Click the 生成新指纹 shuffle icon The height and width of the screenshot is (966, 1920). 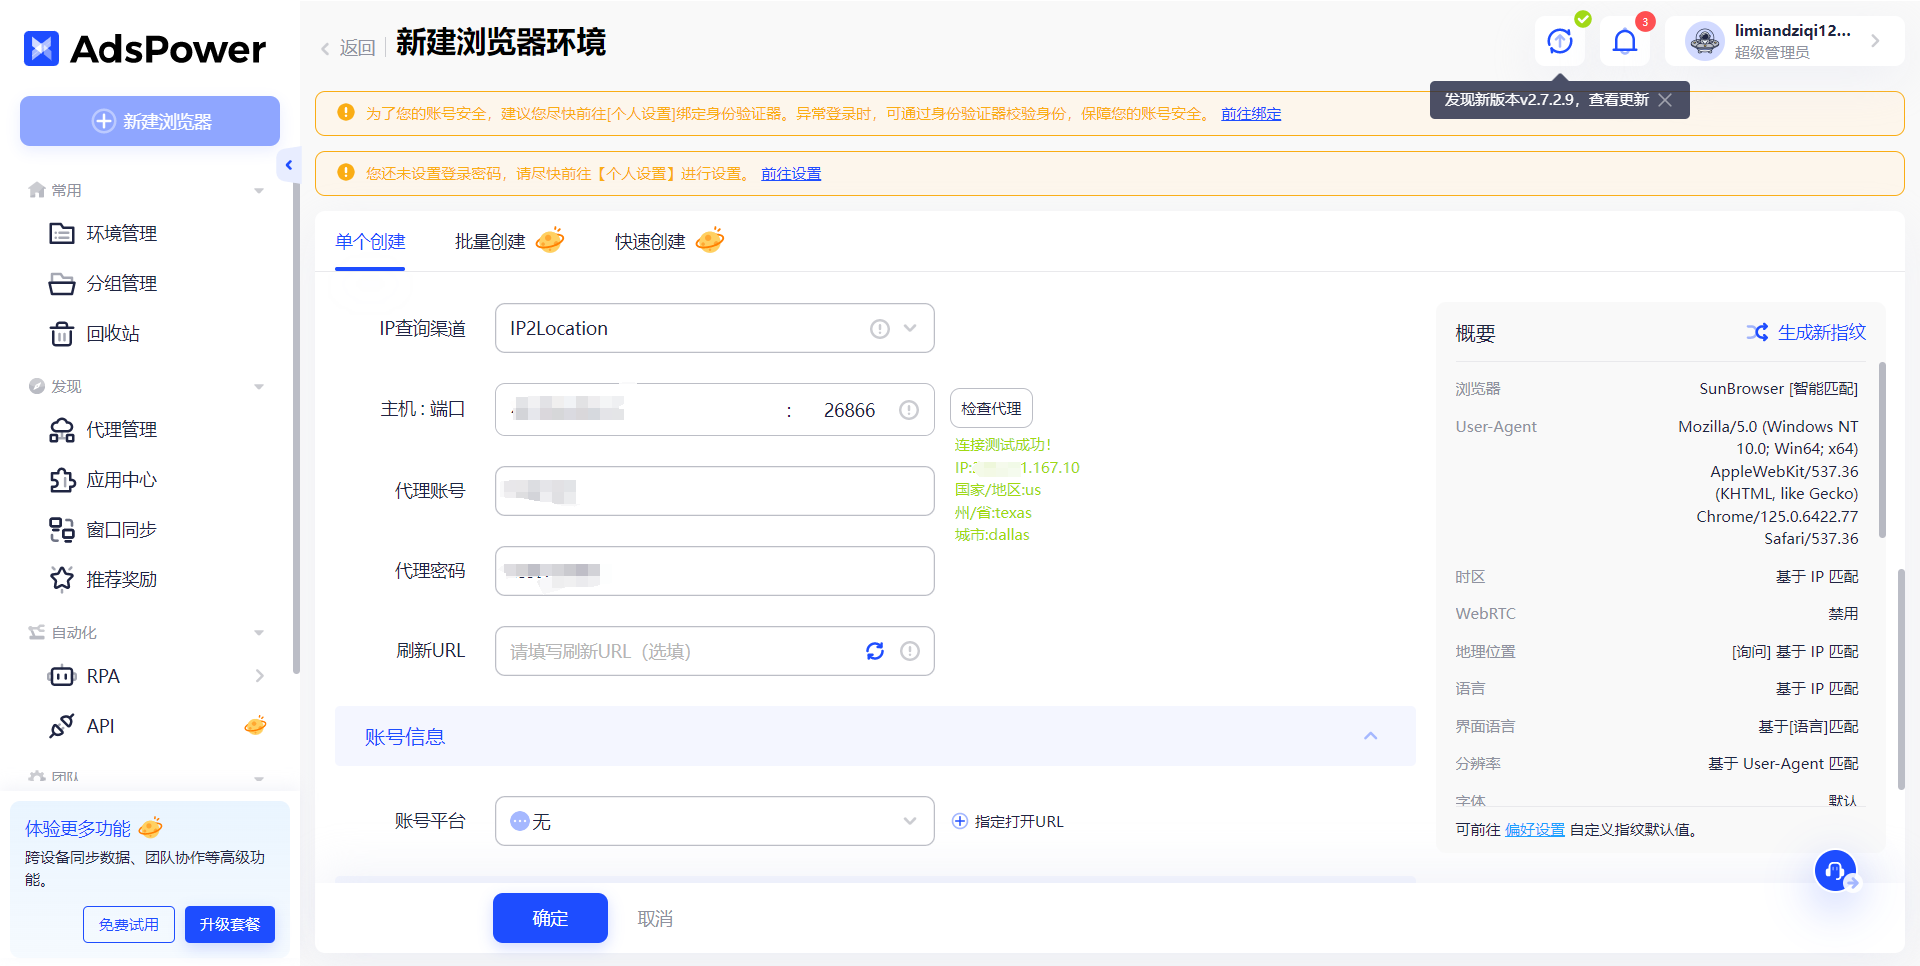(1758, 331)
